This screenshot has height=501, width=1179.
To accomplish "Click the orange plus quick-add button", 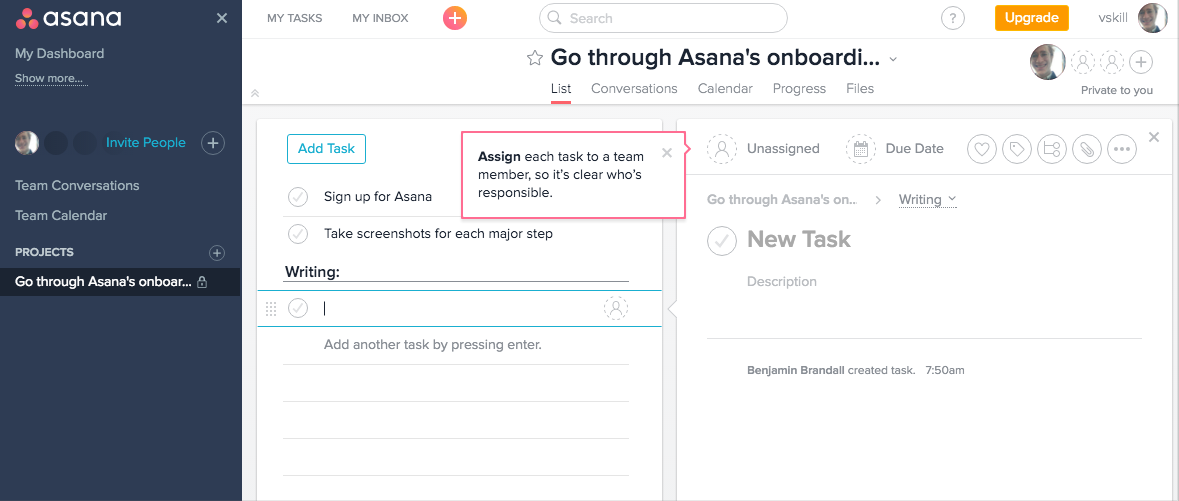I will click(455, 18).
